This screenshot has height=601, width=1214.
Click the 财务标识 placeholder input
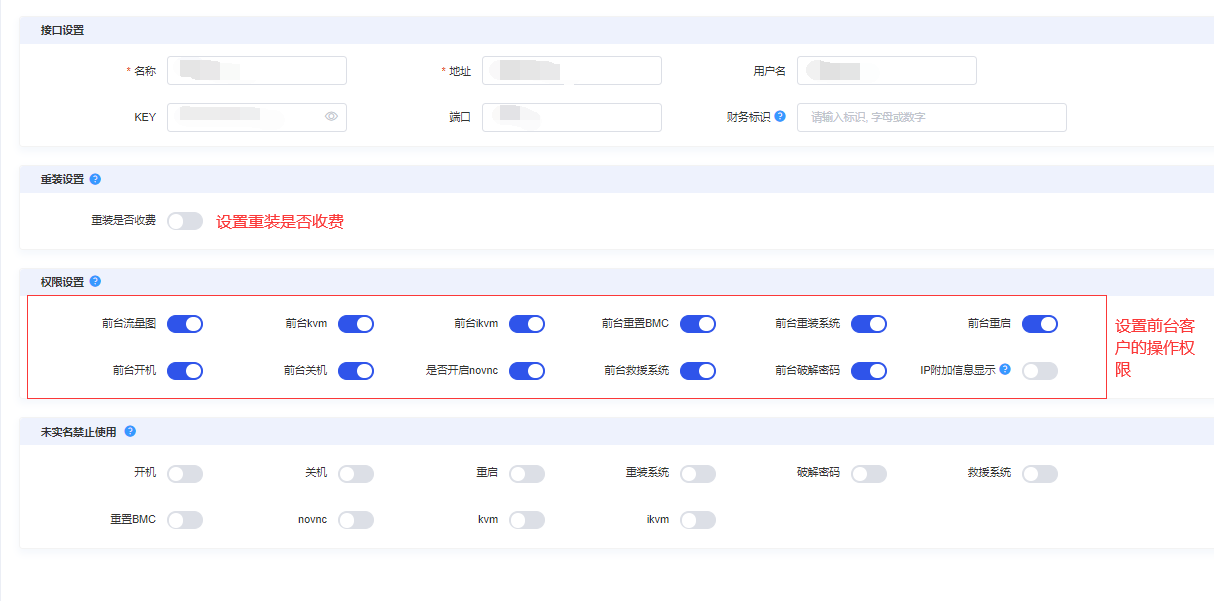pyautogui.click(x=932, y=117)
